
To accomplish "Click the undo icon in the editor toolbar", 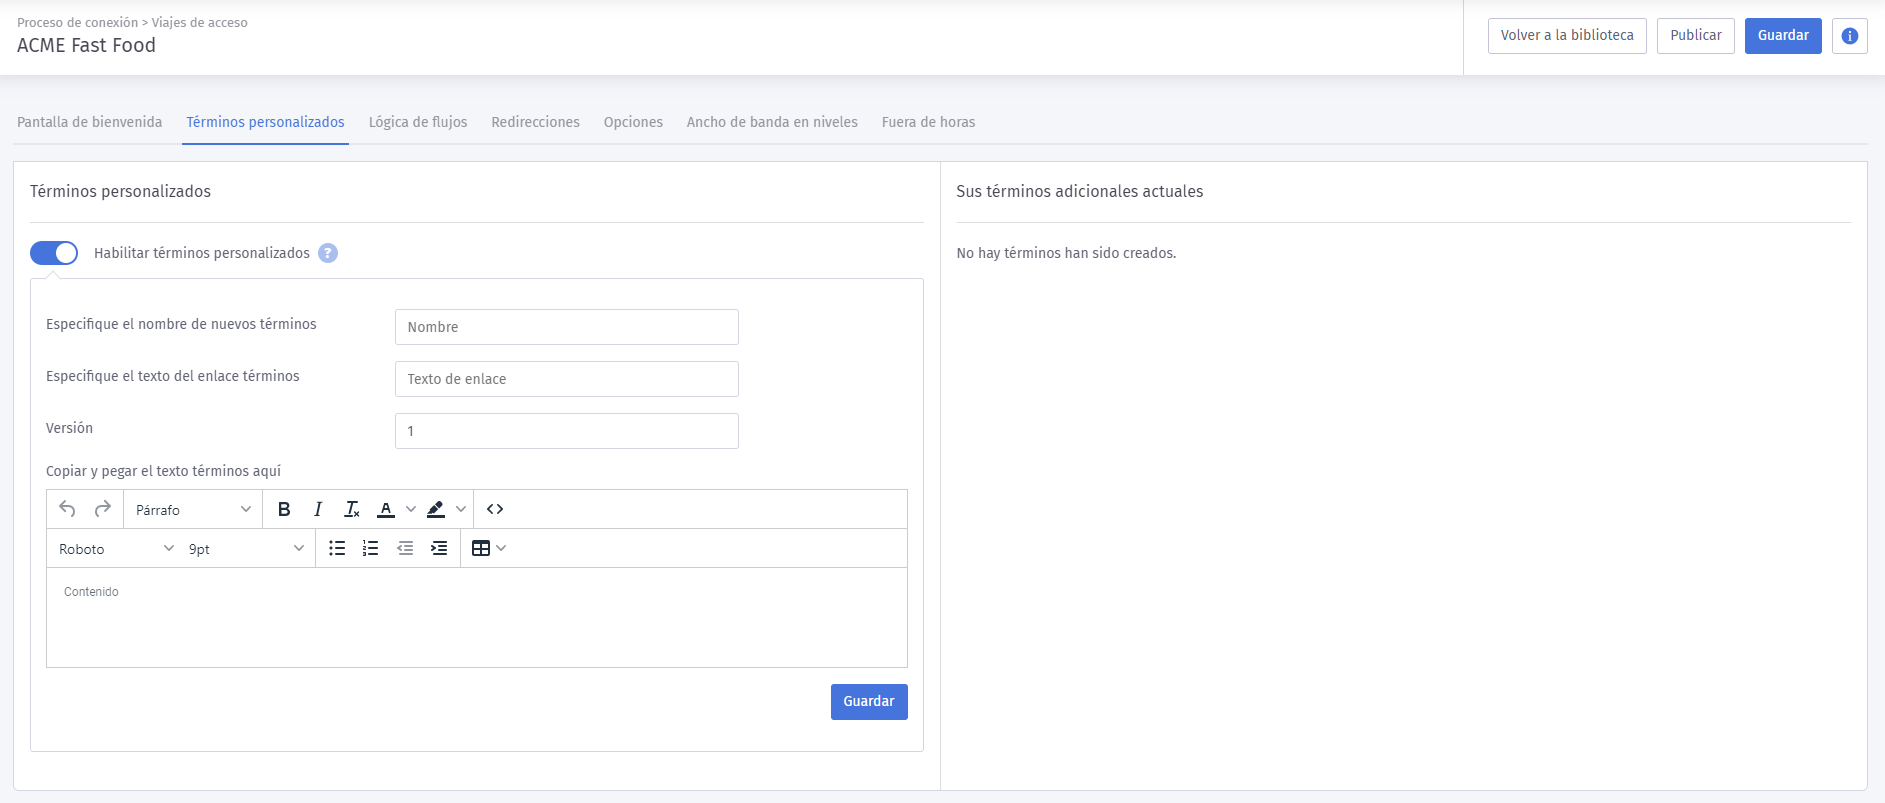I will point(67,509).
